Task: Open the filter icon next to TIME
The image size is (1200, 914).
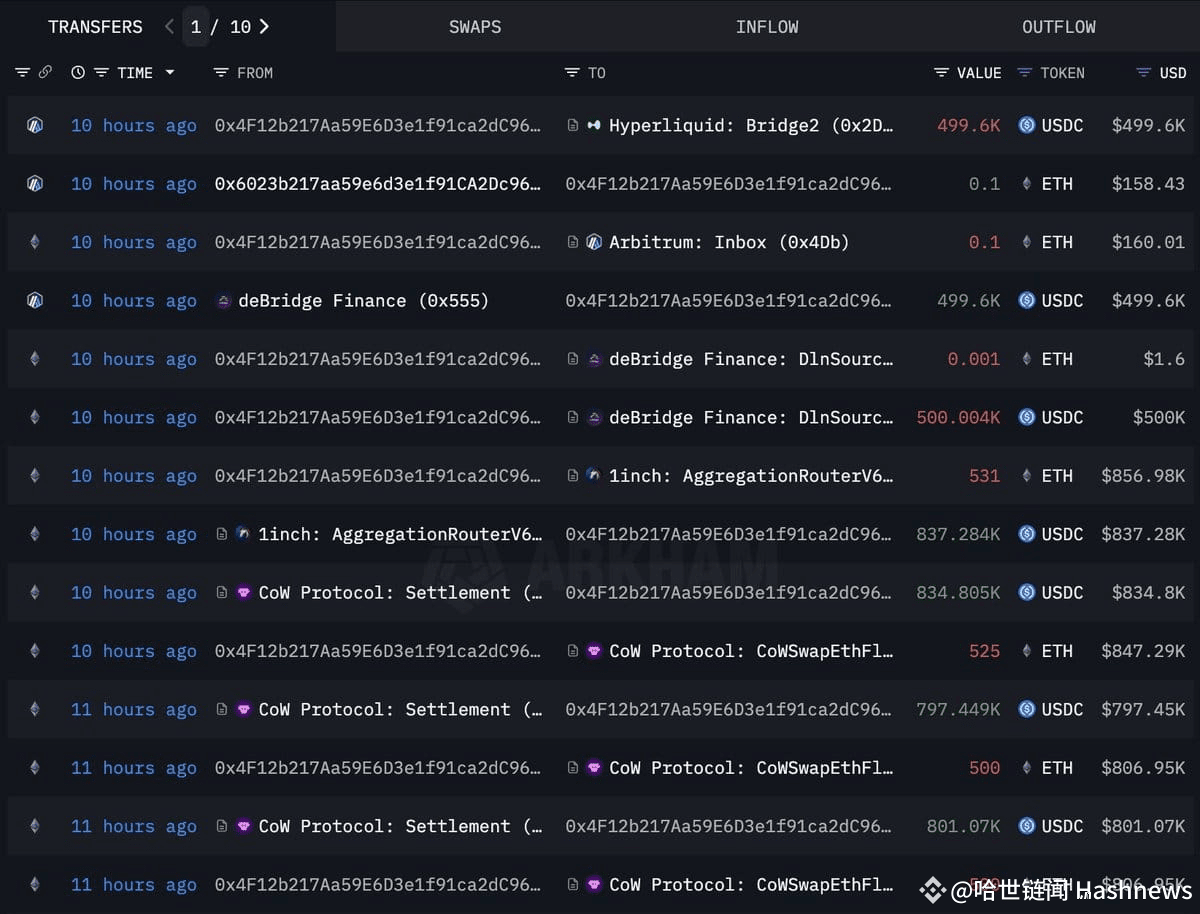Action: 101,73
